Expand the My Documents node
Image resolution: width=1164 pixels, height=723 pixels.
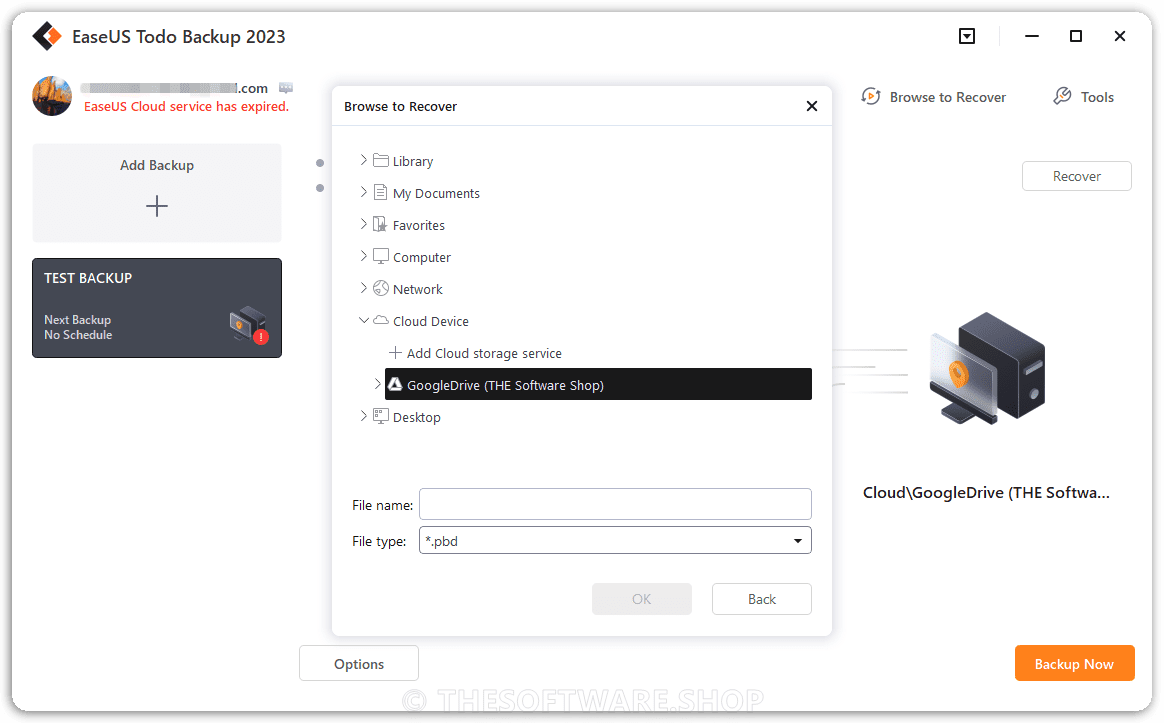tap(363, 192)
